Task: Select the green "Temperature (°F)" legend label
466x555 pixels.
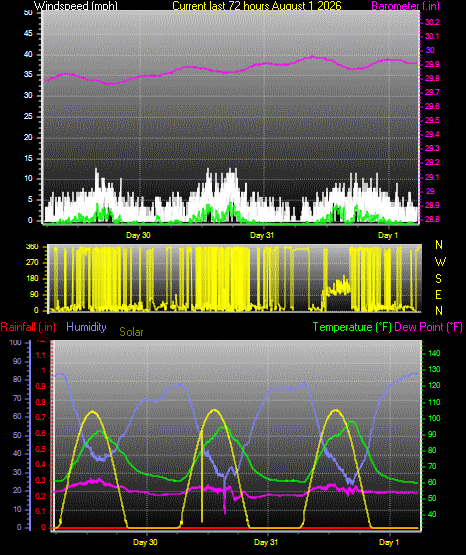Action: coord(352,327)
